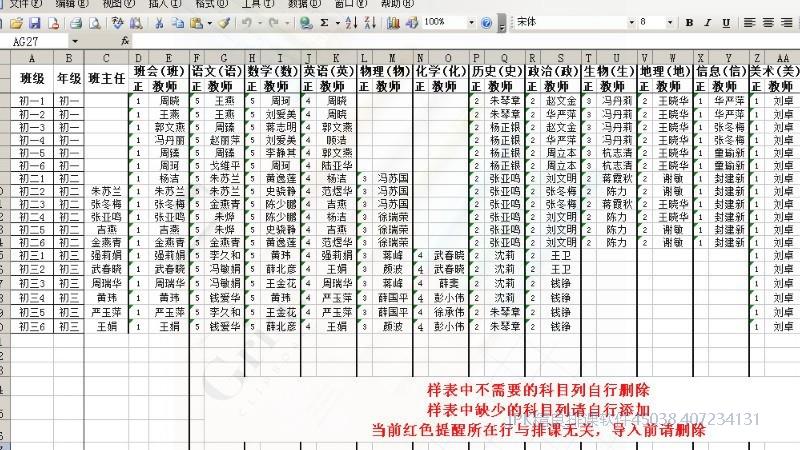The image size is (800, 450).
Task: Align text right
Action: pos(787,22)
